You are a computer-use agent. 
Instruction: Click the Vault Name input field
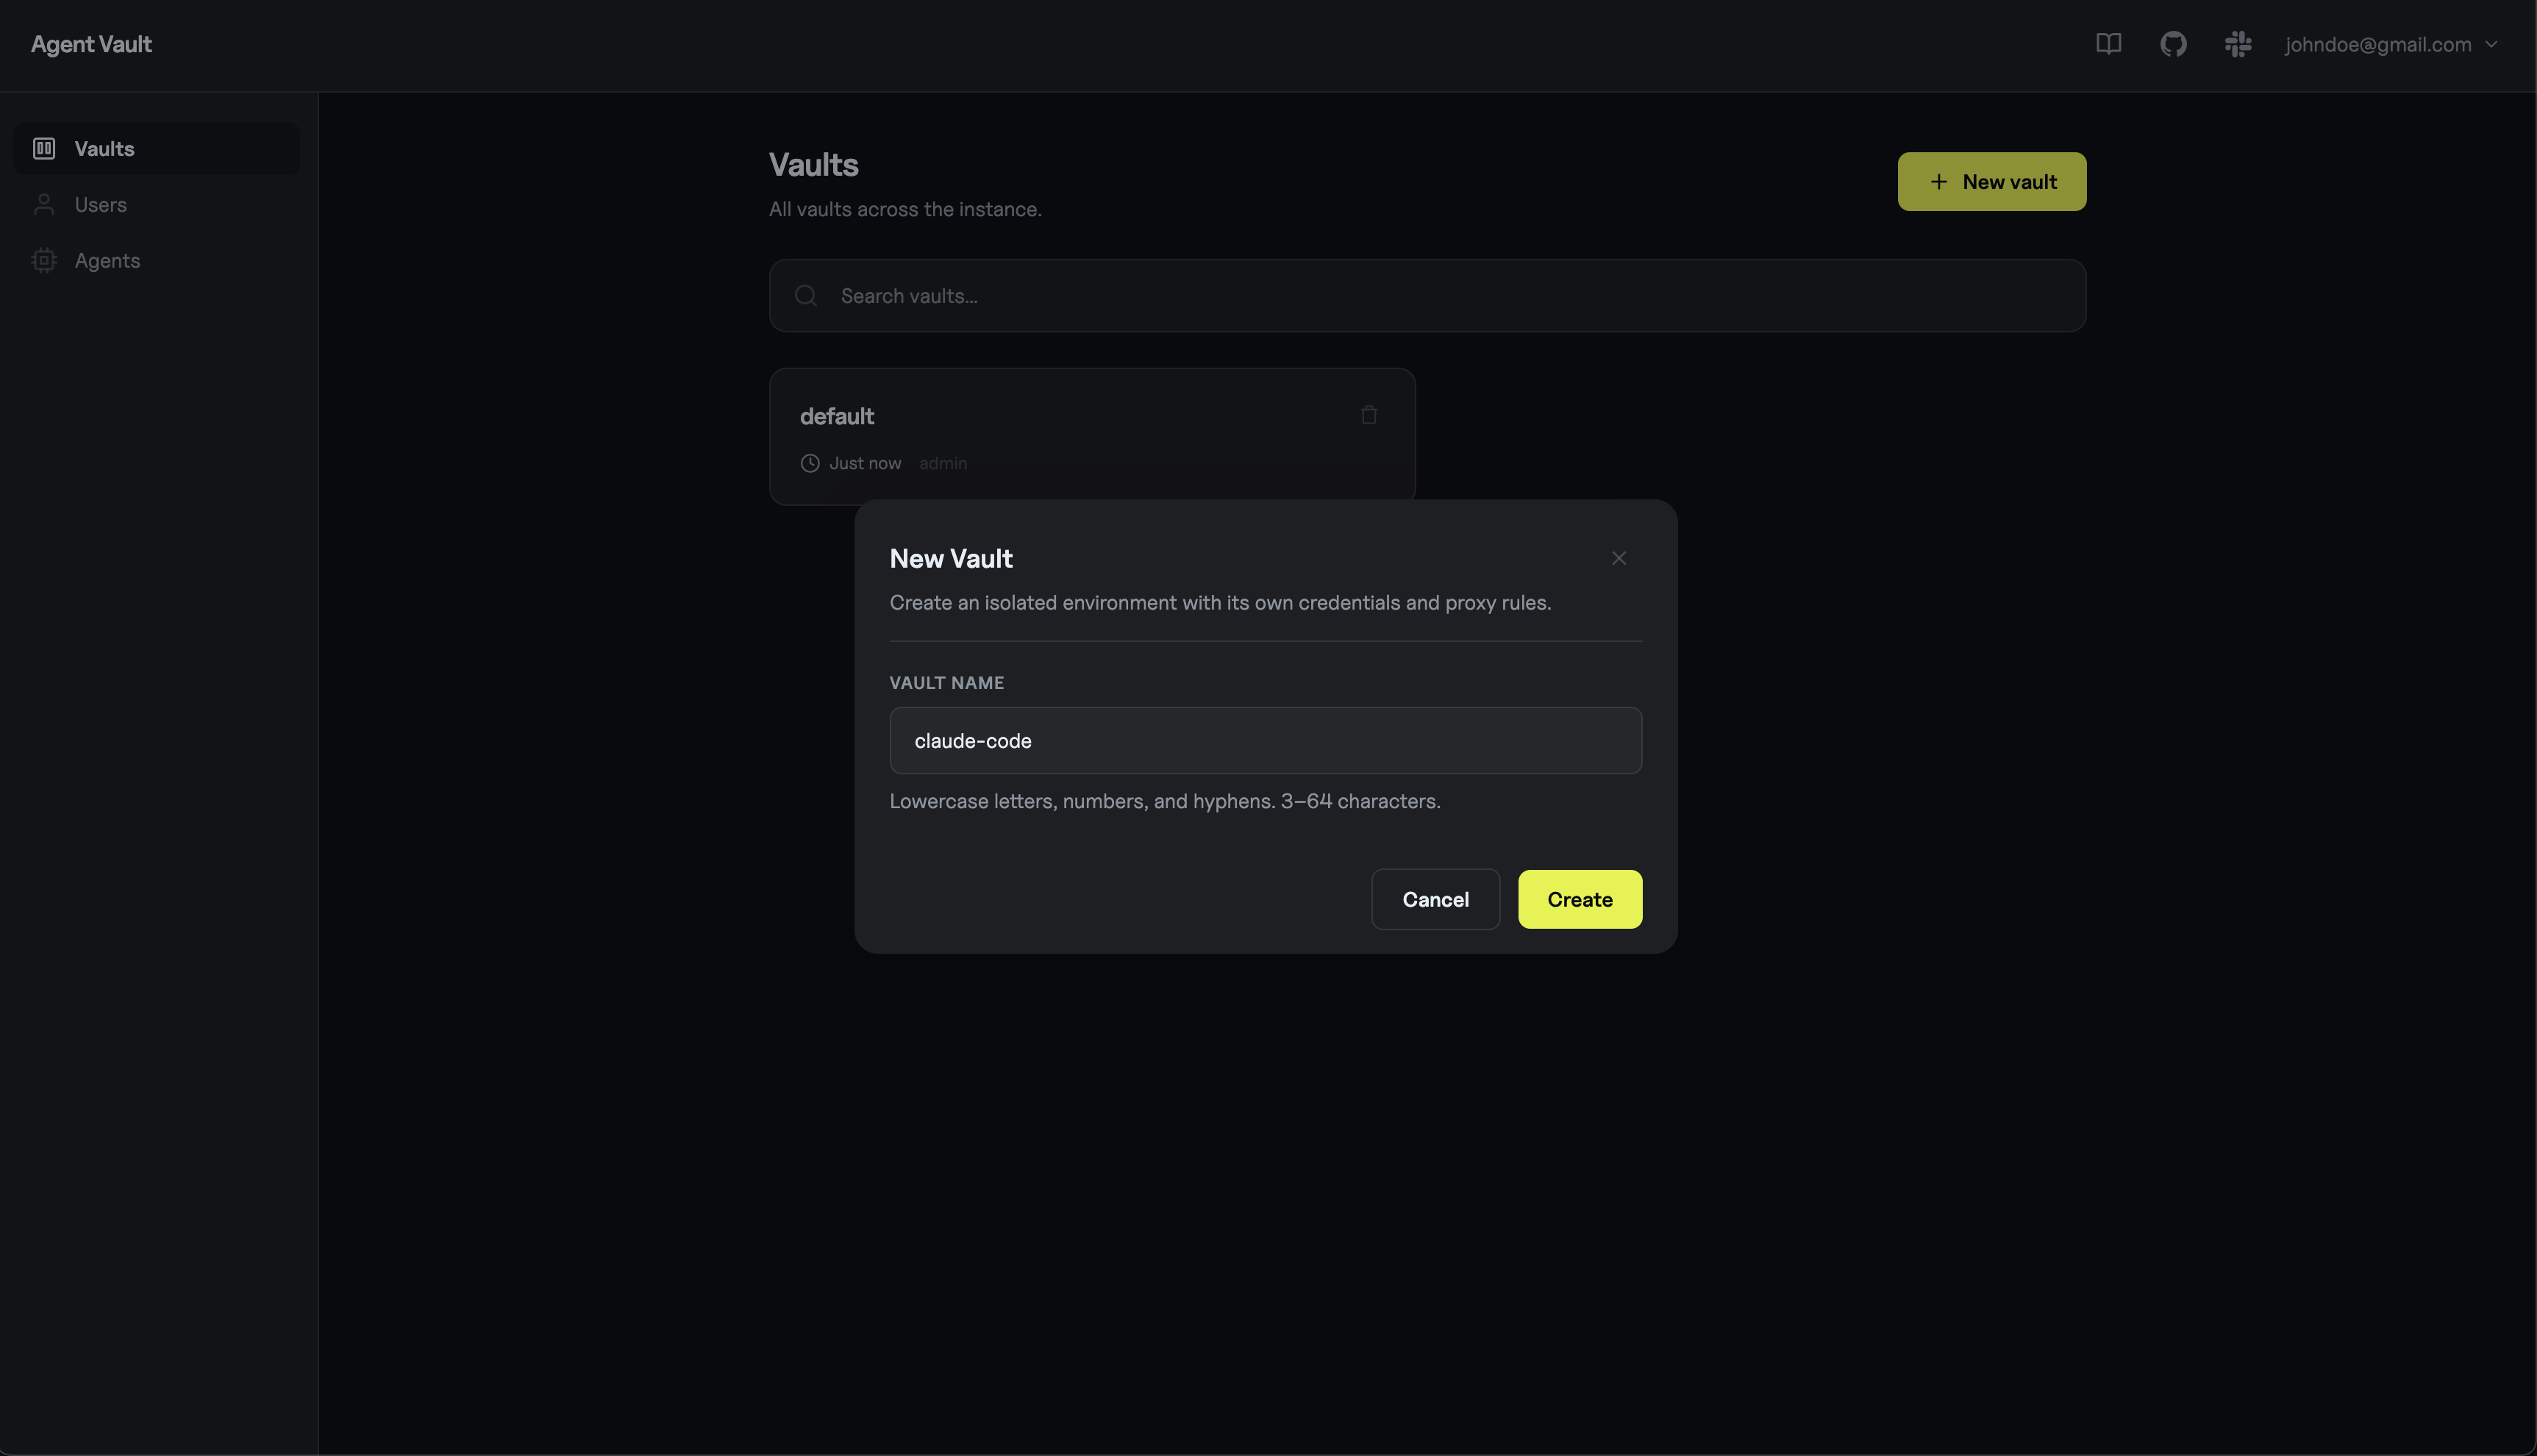(1265, 740)
